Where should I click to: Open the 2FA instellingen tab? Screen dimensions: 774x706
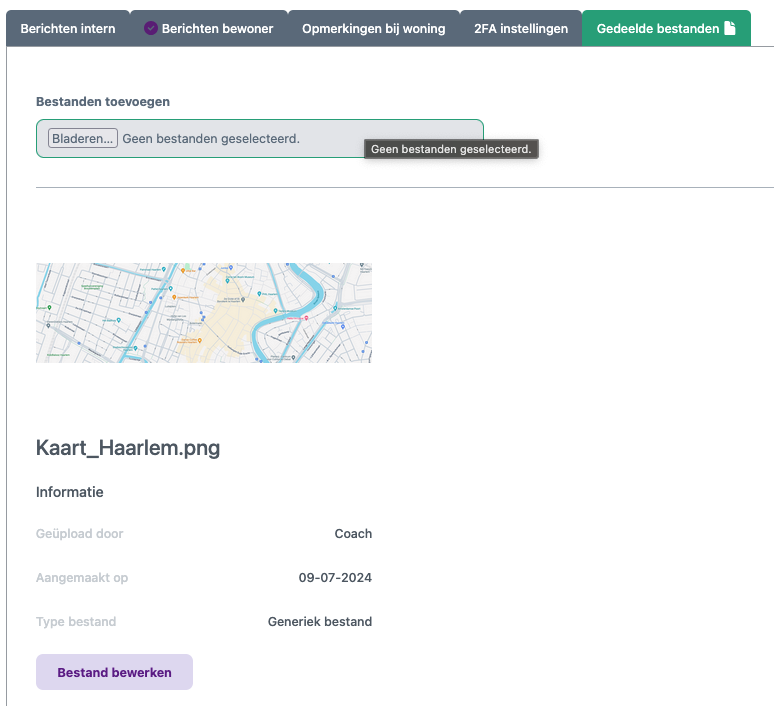click(521, 29)
